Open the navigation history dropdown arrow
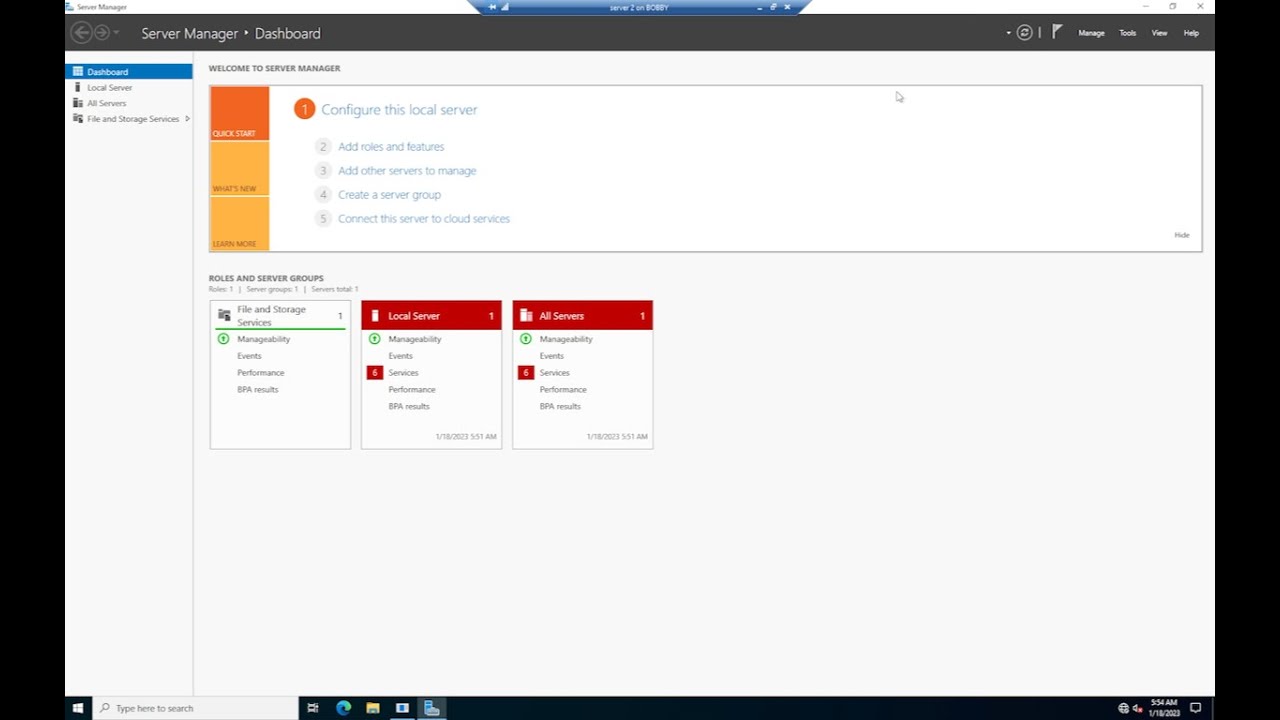This screenshot has height=720, width=1280. [116, 33]
